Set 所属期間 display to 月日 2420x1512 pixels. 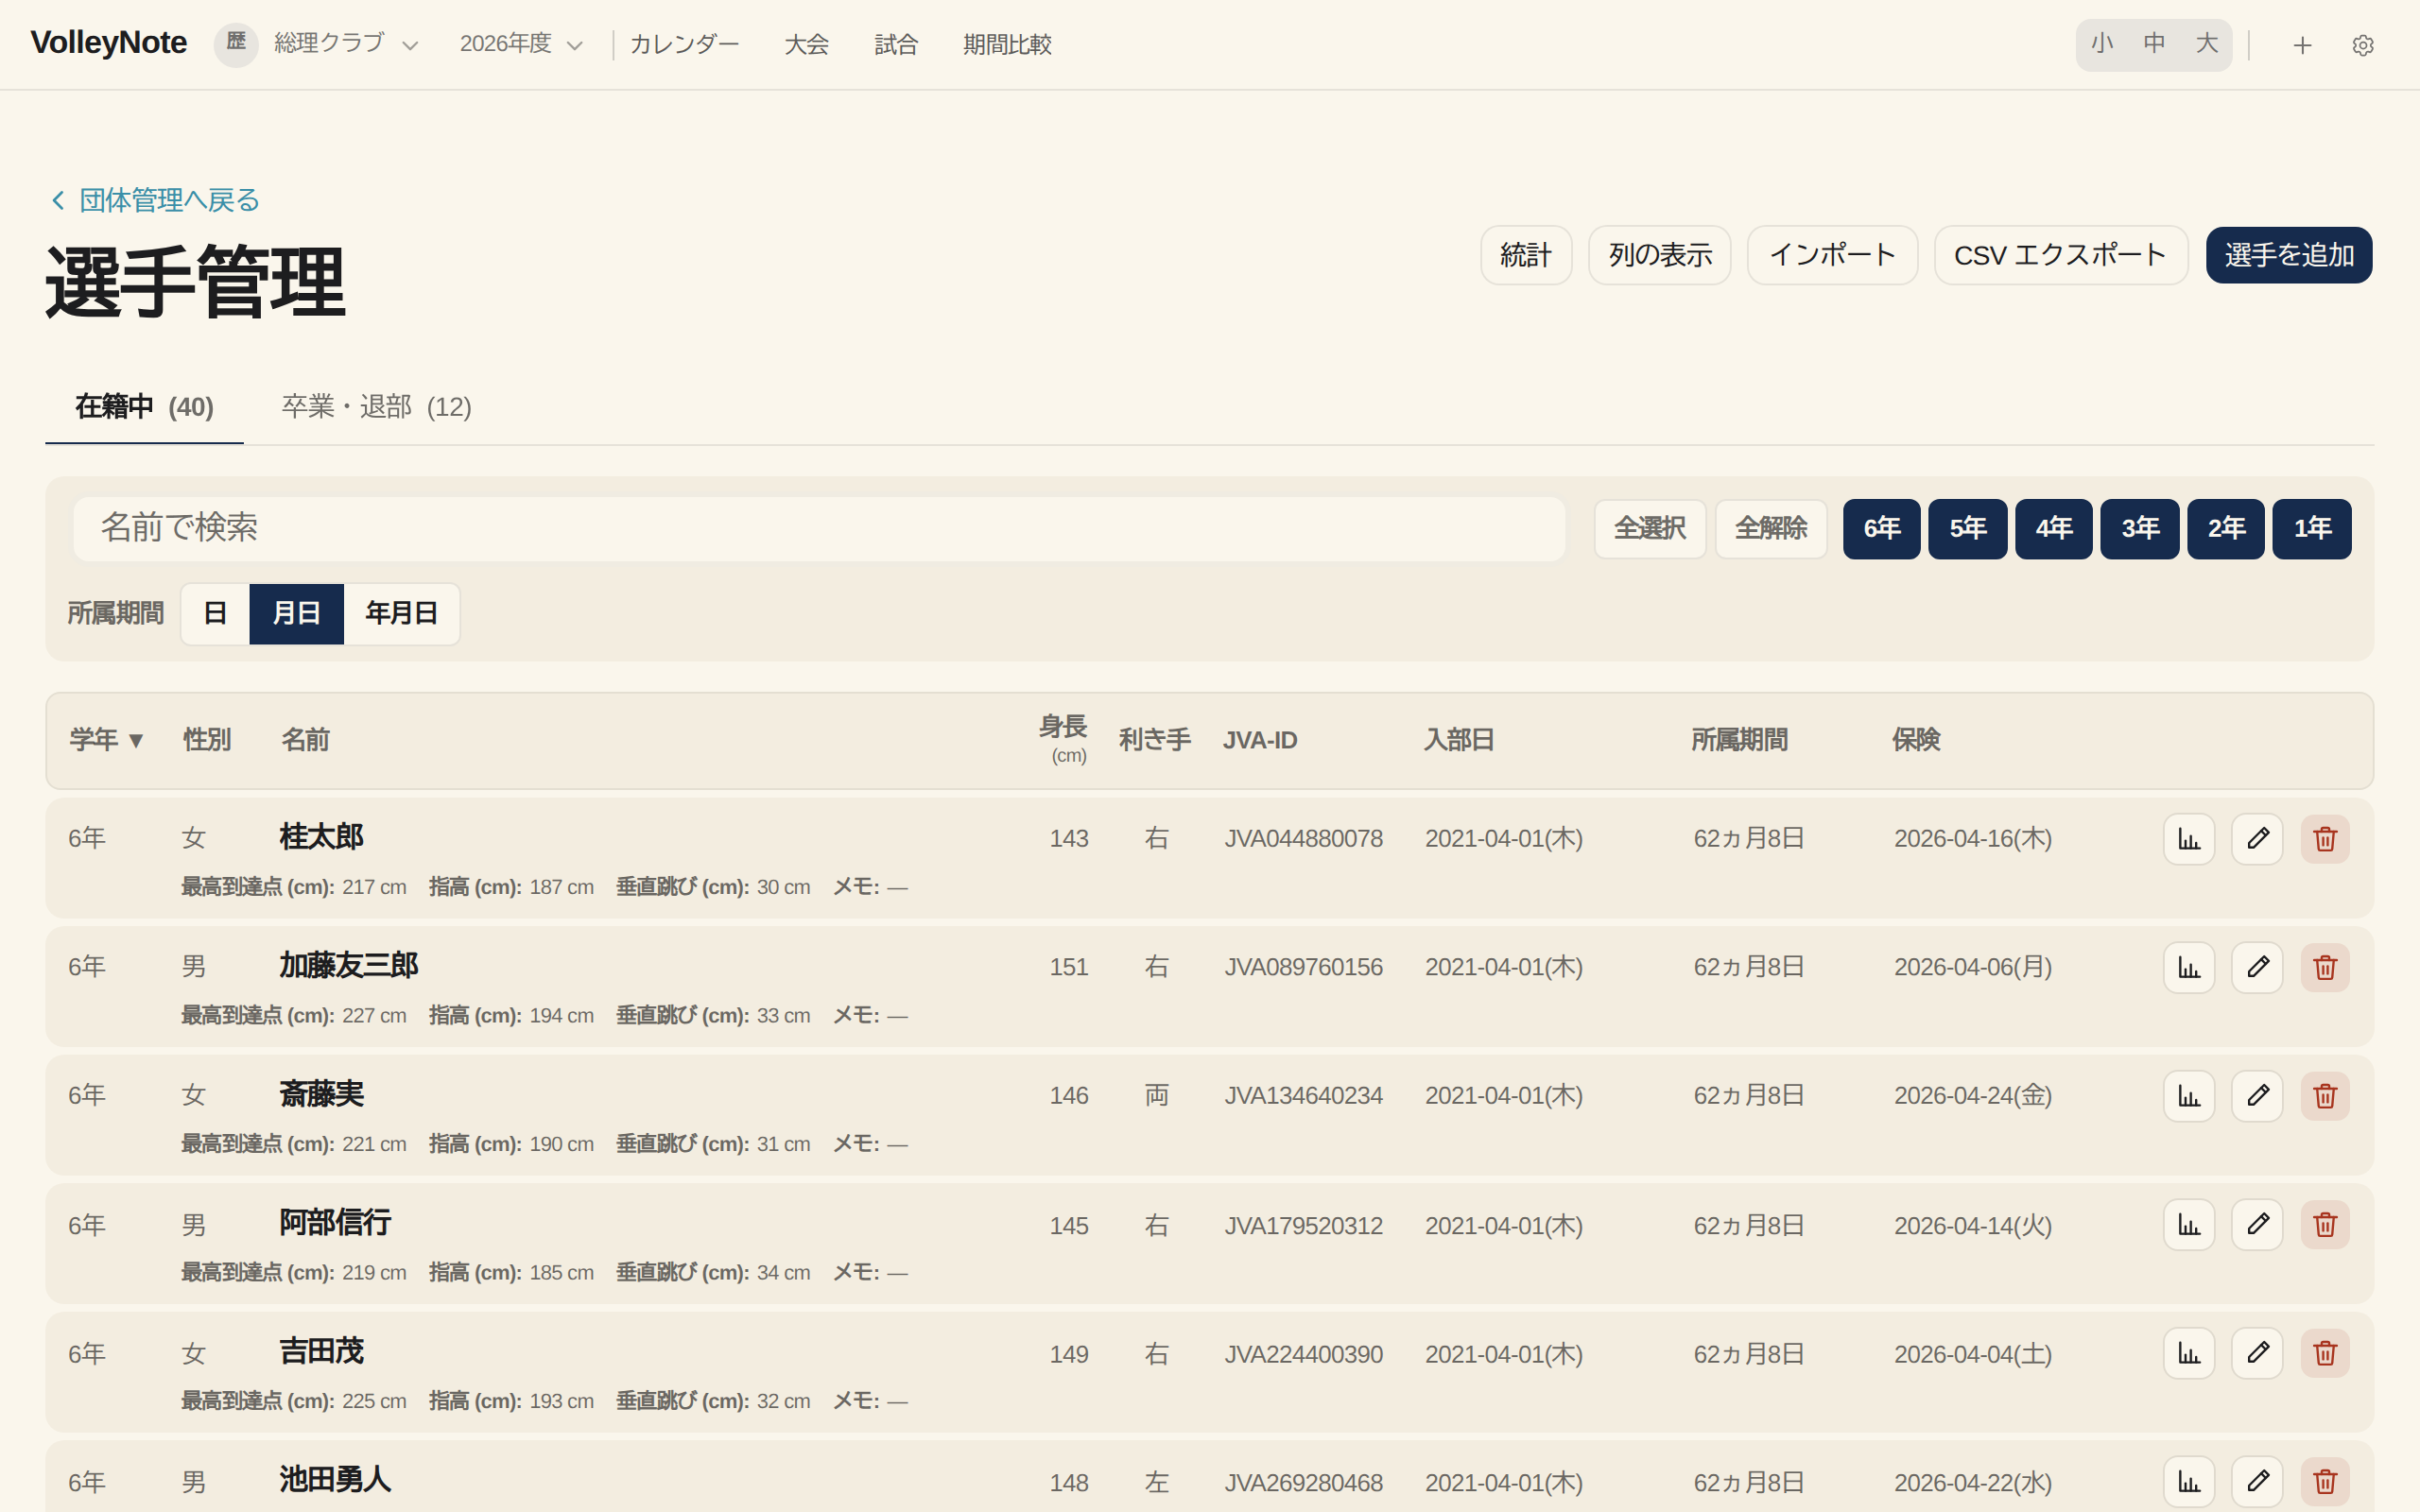[297, 614]
